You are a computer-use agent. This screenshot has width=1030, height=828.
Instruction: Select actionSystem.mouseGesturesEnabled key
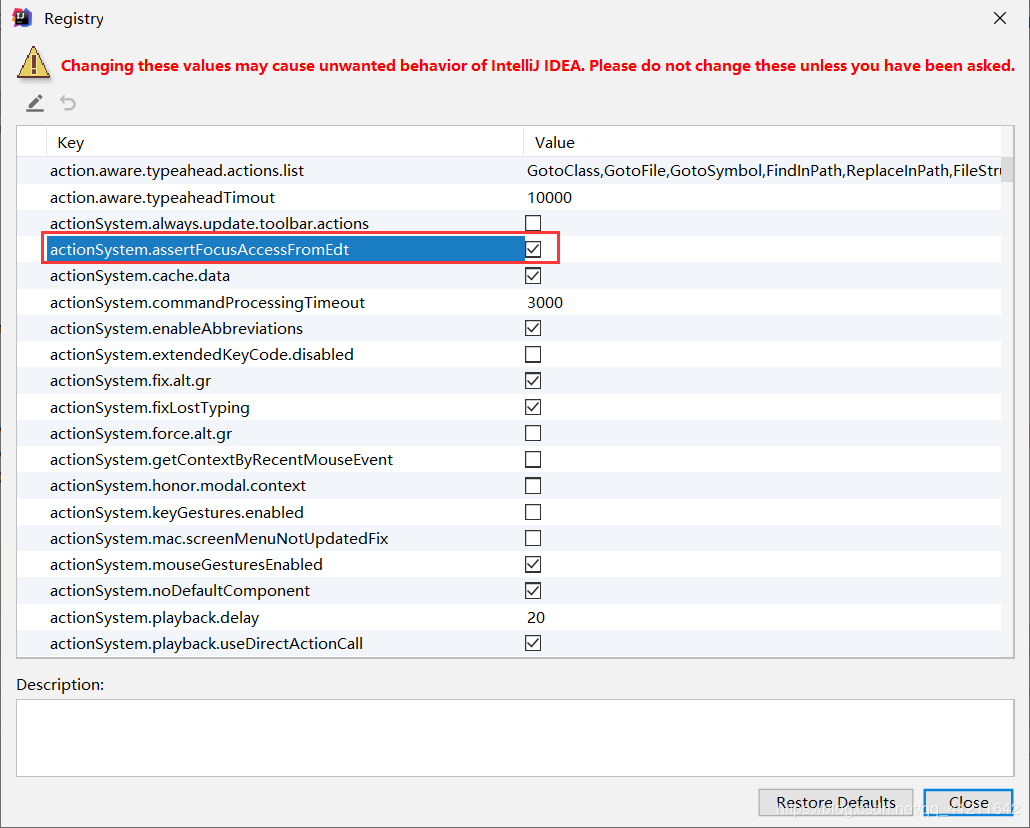(x=186, y=564)
